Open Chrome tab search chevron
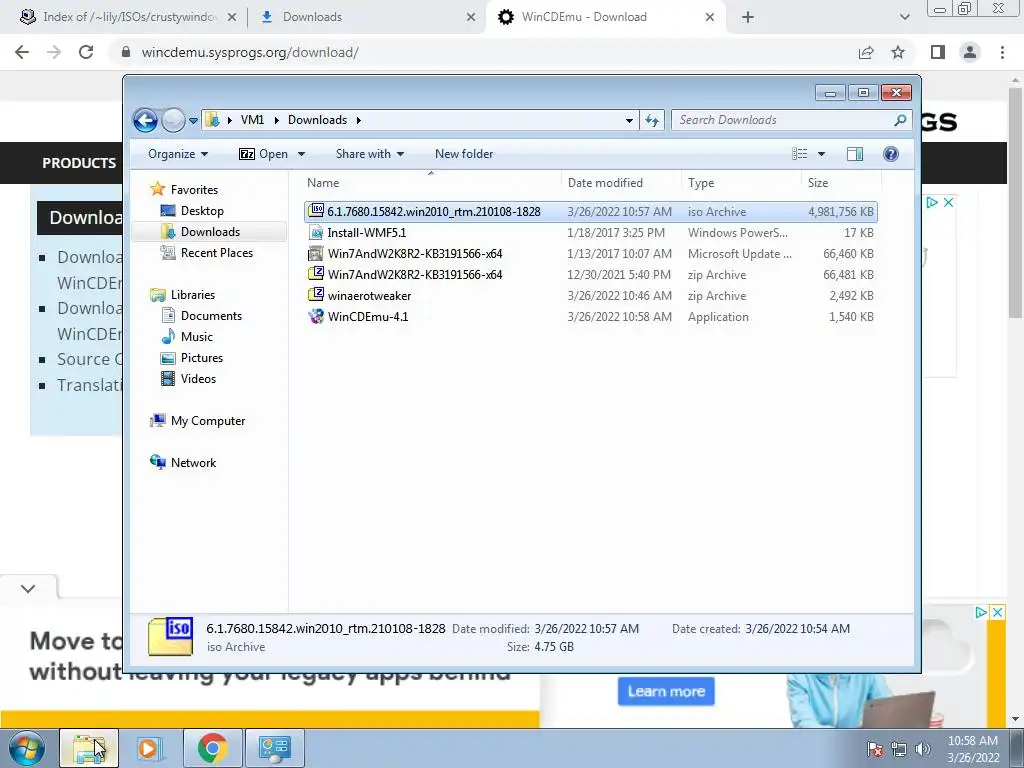Viewport: 1024px width, 768px height. click(x=904, y=17)
